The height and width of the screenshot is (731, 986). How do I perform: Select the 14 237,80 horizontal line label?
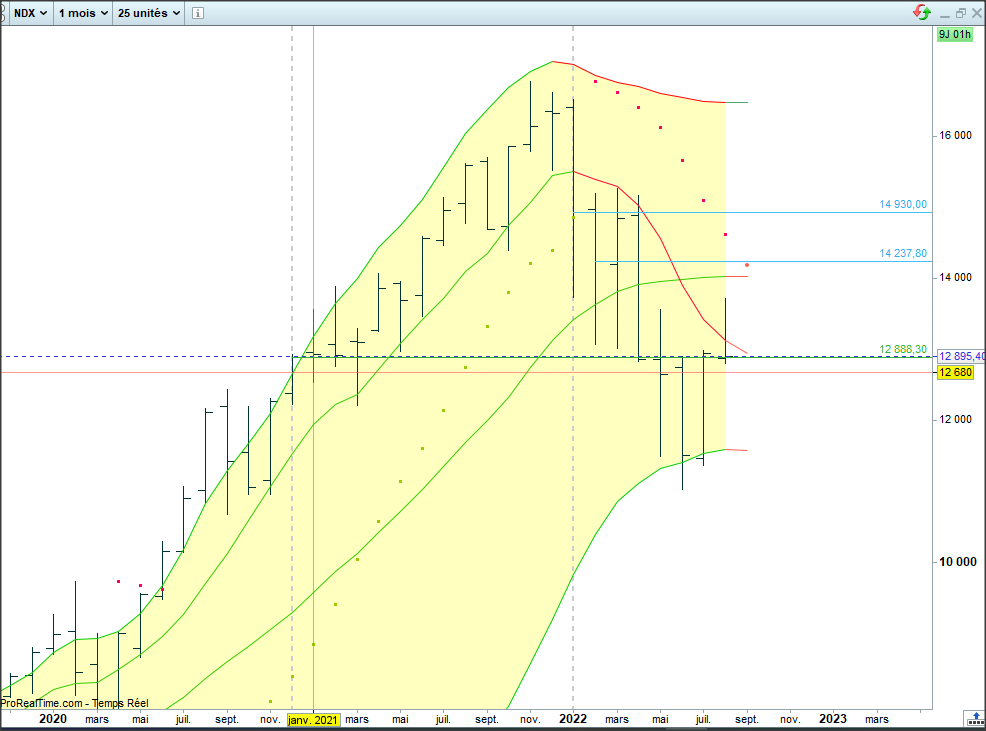903,254
